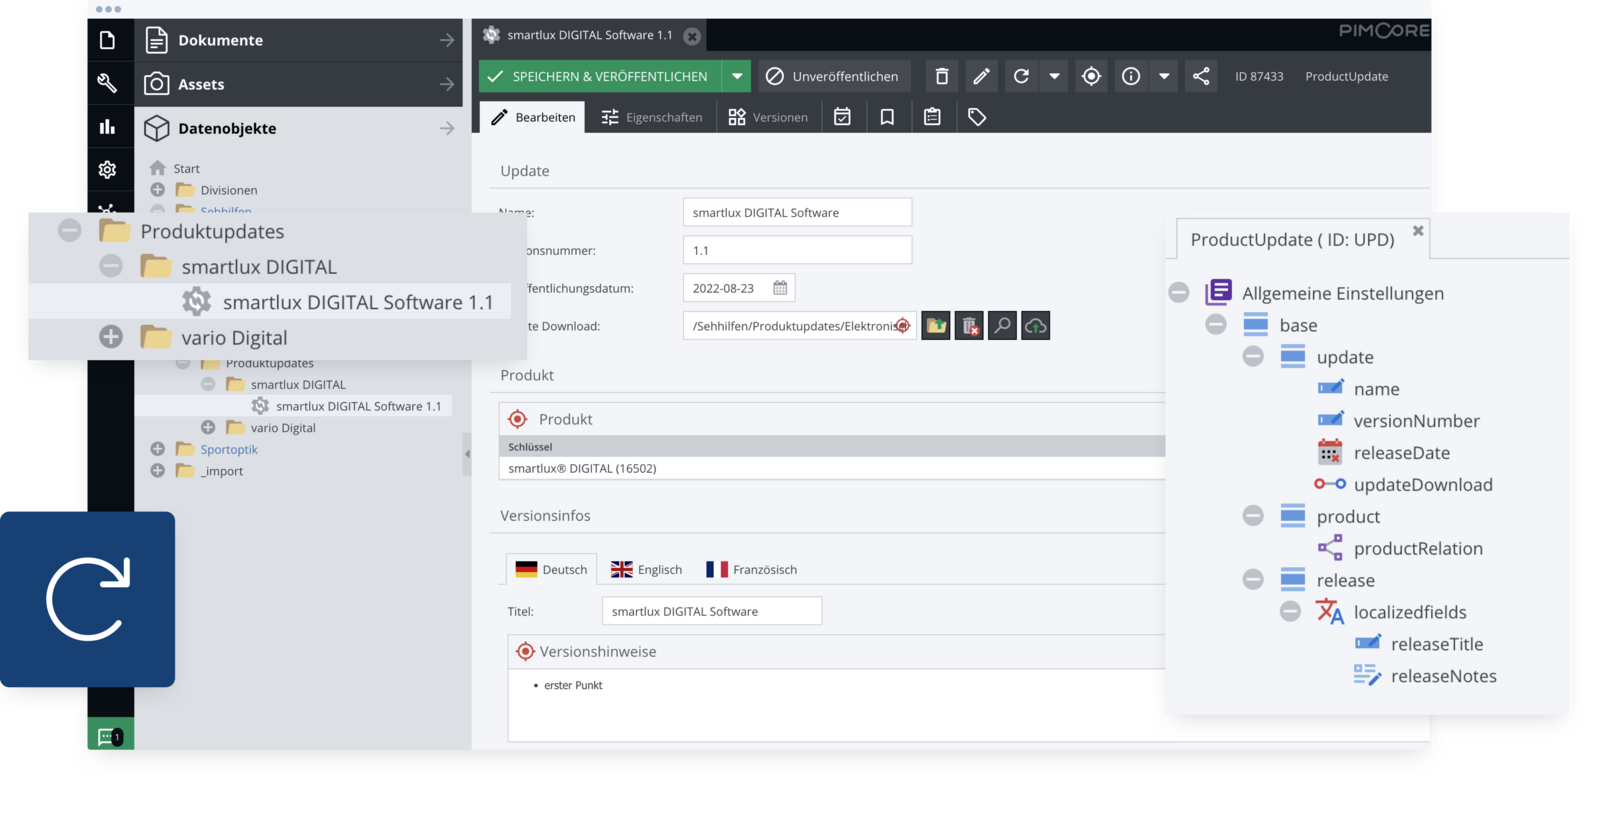Open the save-and-publish dropdown arrow

(x=737, y=76)
